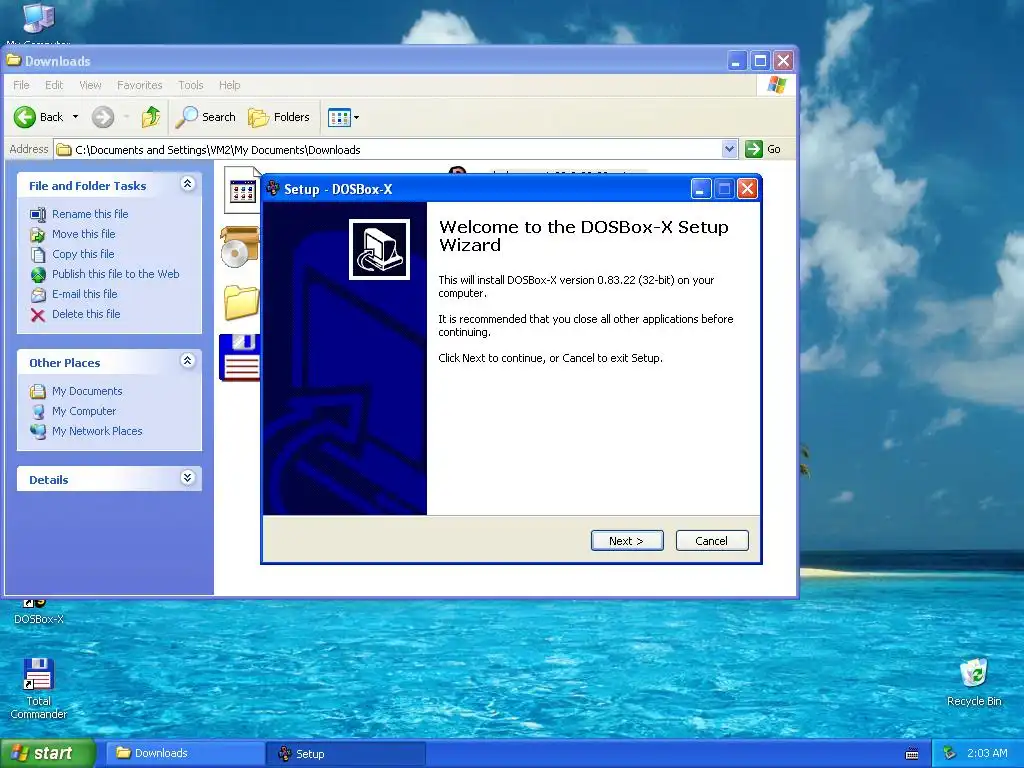The image size is (1024, 768).
Task: Click the Downloads window title bar folder icon
Action: coord(14,61)
